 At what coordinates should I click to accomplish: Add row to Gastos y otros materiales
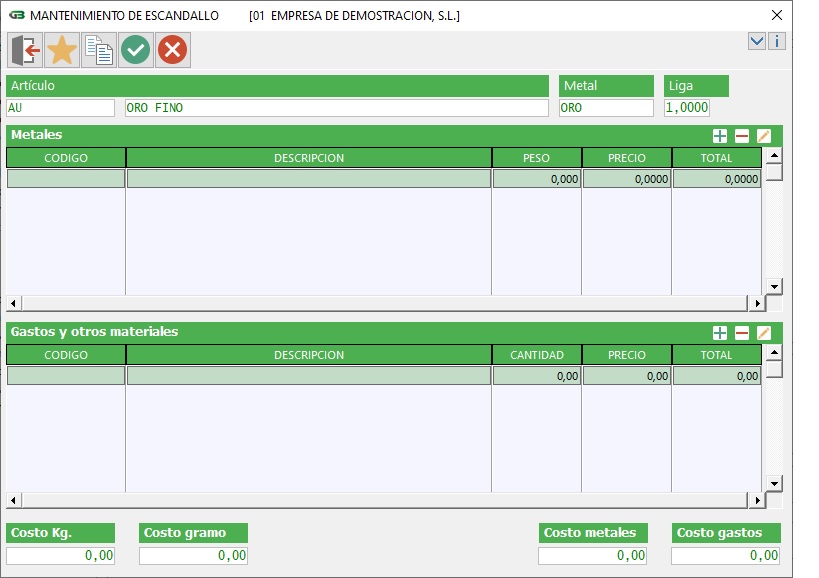(720, 333)
